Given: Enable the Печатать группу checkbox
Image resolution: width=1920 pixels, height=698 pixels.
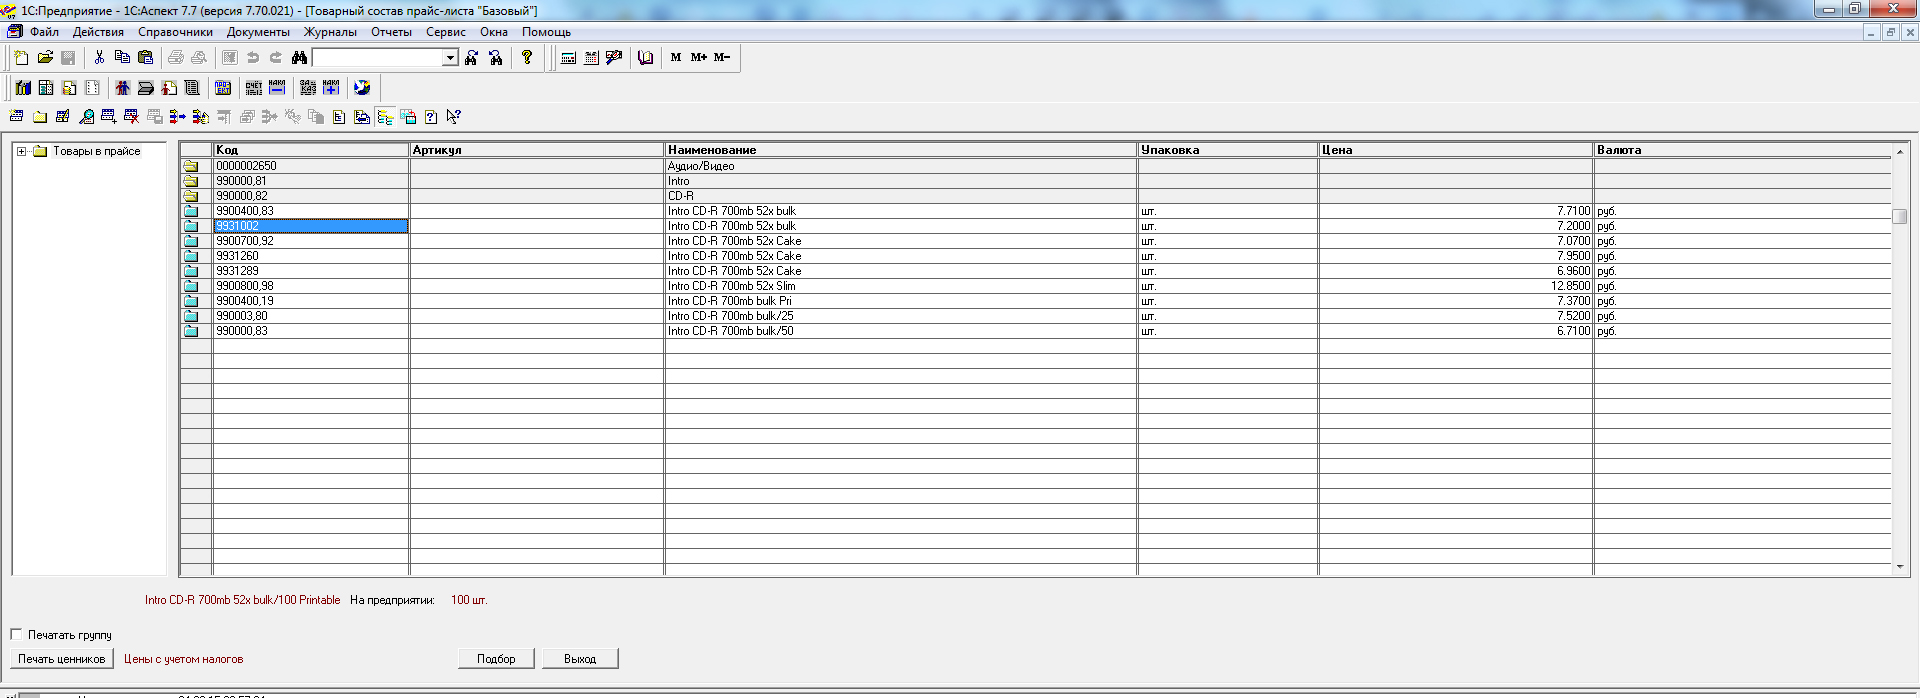Looking at the screenshot, I should pos(17,634).
